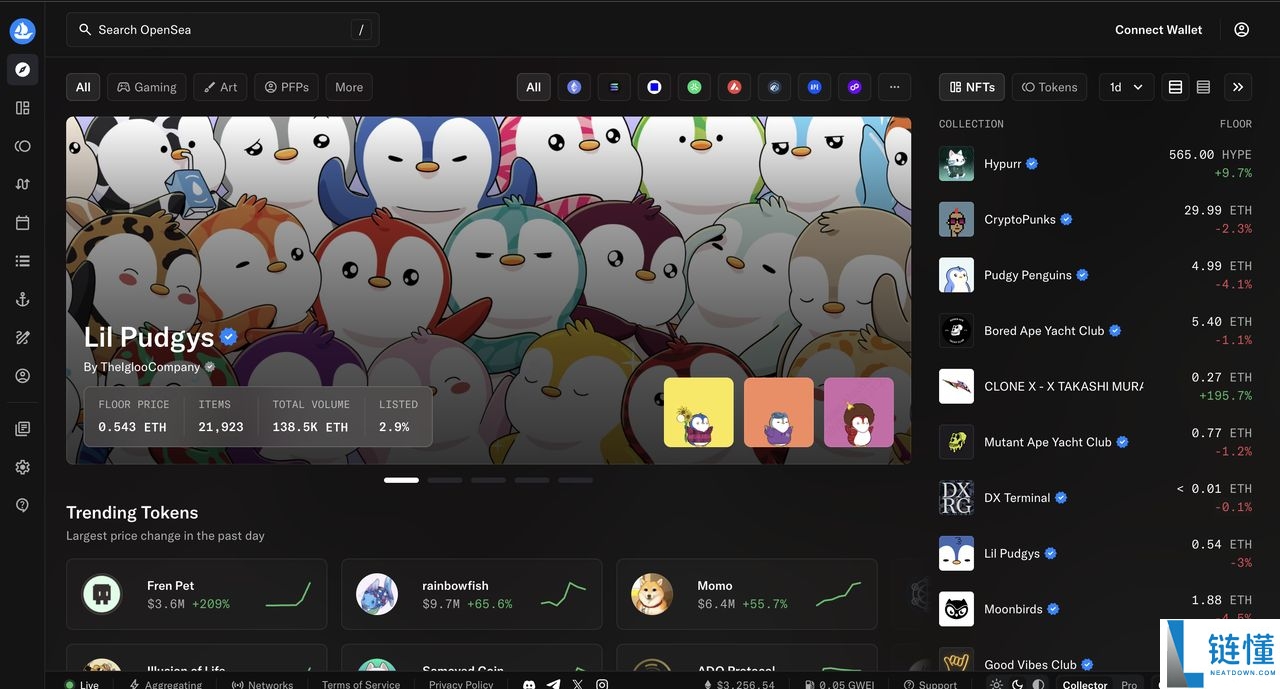The height and width of the screenshot is (689, 1280).
Task: Switch to the compact list view icon
Action: (1203, 87)
